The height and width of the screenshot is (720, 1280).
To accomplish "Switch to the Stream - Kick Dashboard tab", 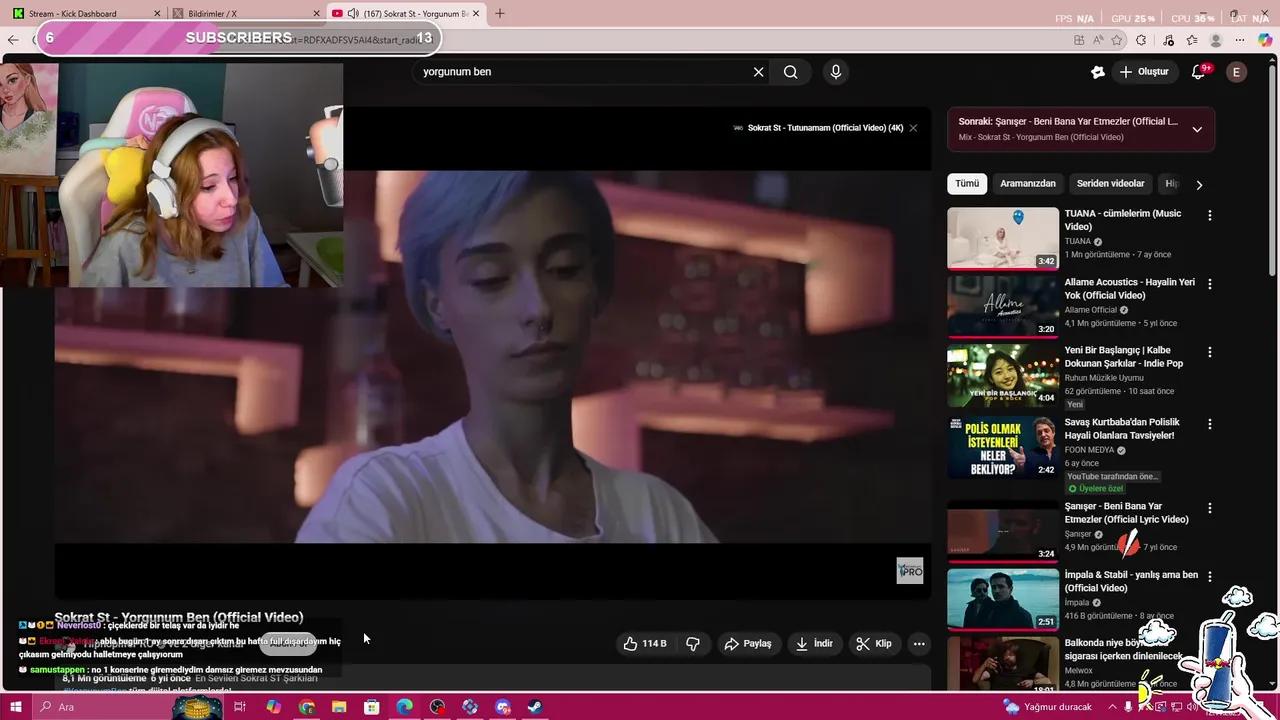I will (84, 13).
